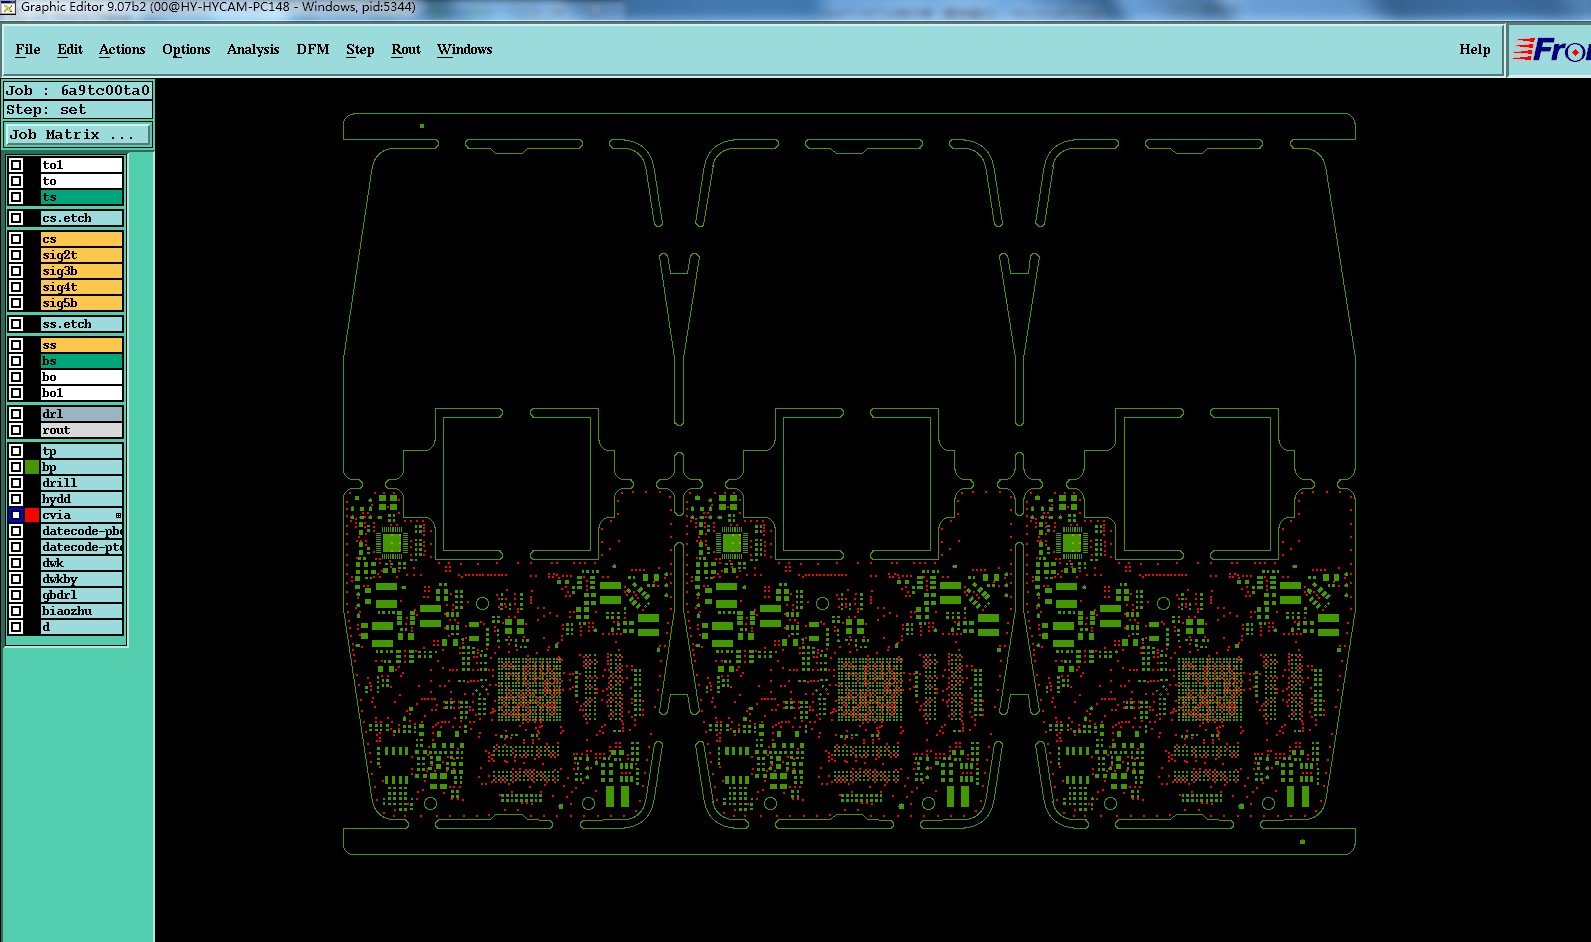
Task: Open the Actions menu
Action: [x=122, y=49]
